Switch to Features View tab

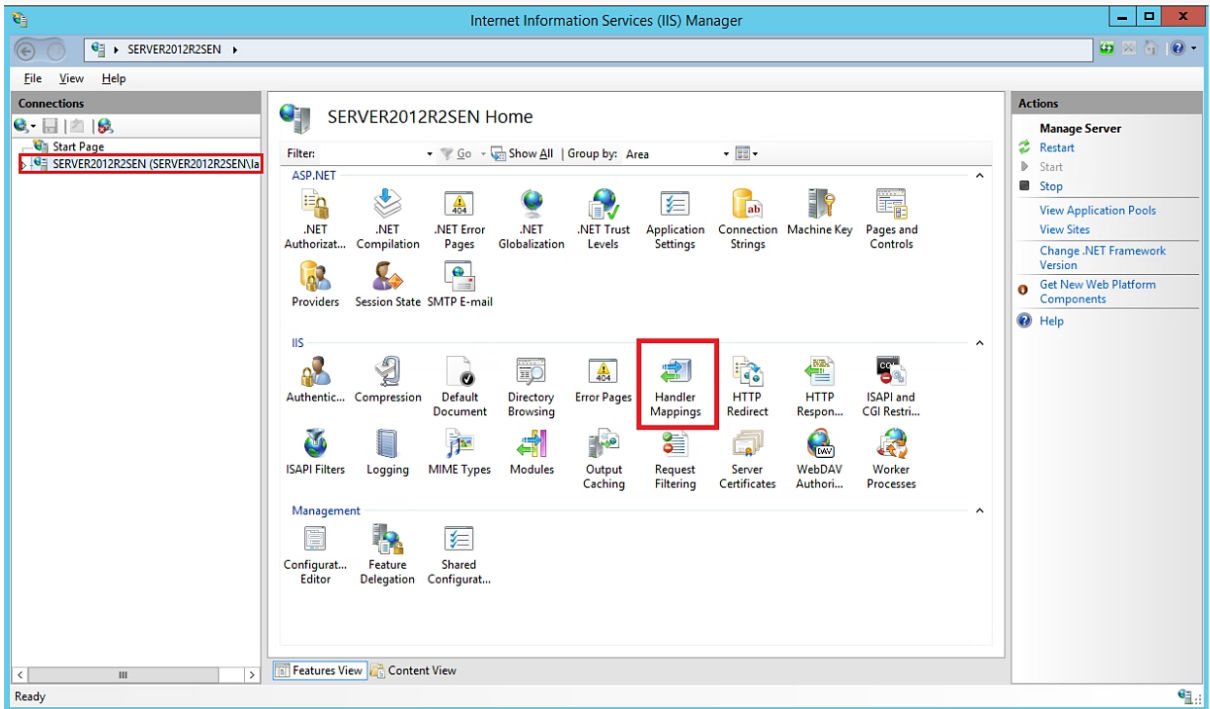click(x=319, y=671)
